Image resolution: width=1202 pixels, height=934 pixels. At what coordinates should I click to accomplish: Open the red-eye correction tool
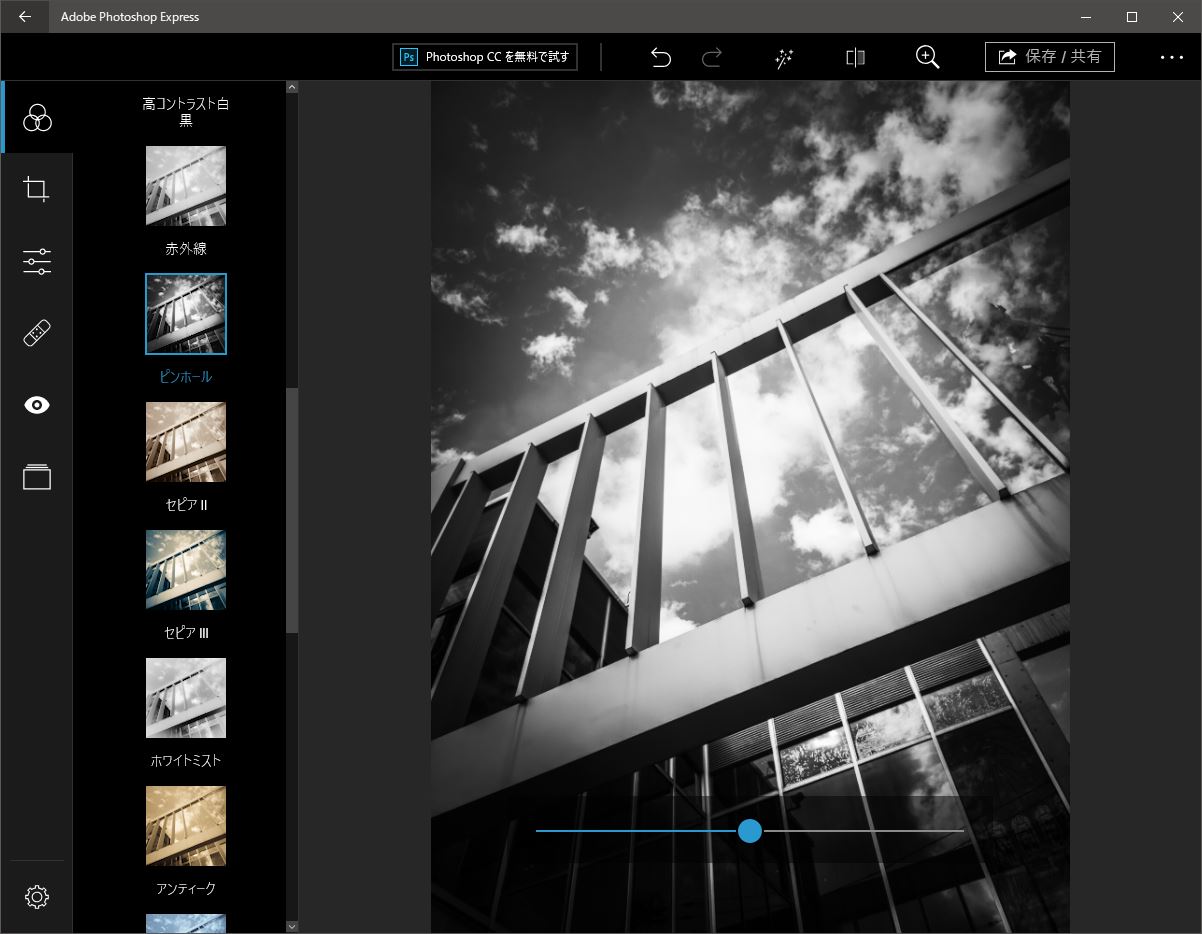click(x=37, y=405)
